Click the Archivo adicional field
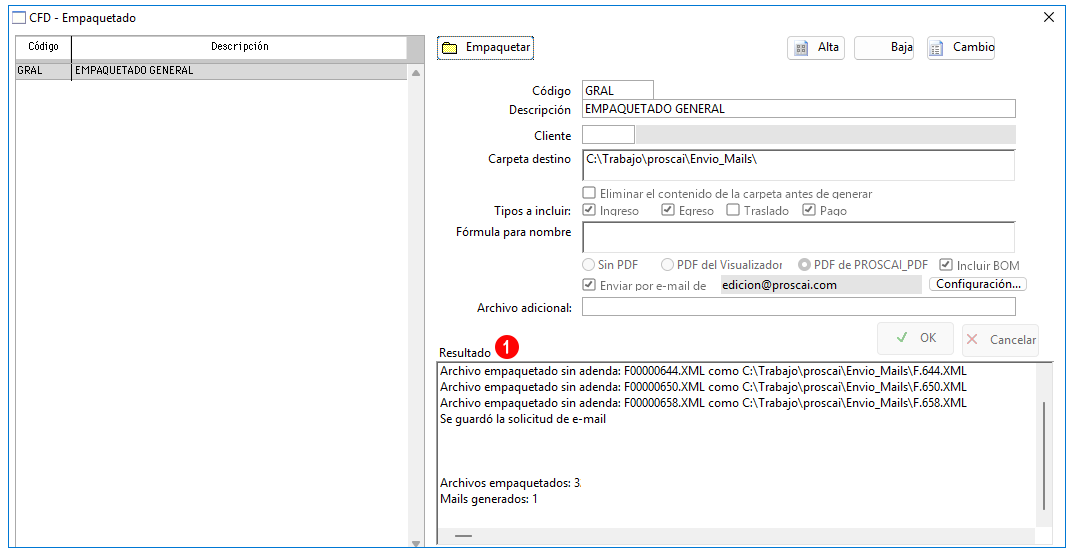The width and height of the screenshot is (1075, 552). 799,307
